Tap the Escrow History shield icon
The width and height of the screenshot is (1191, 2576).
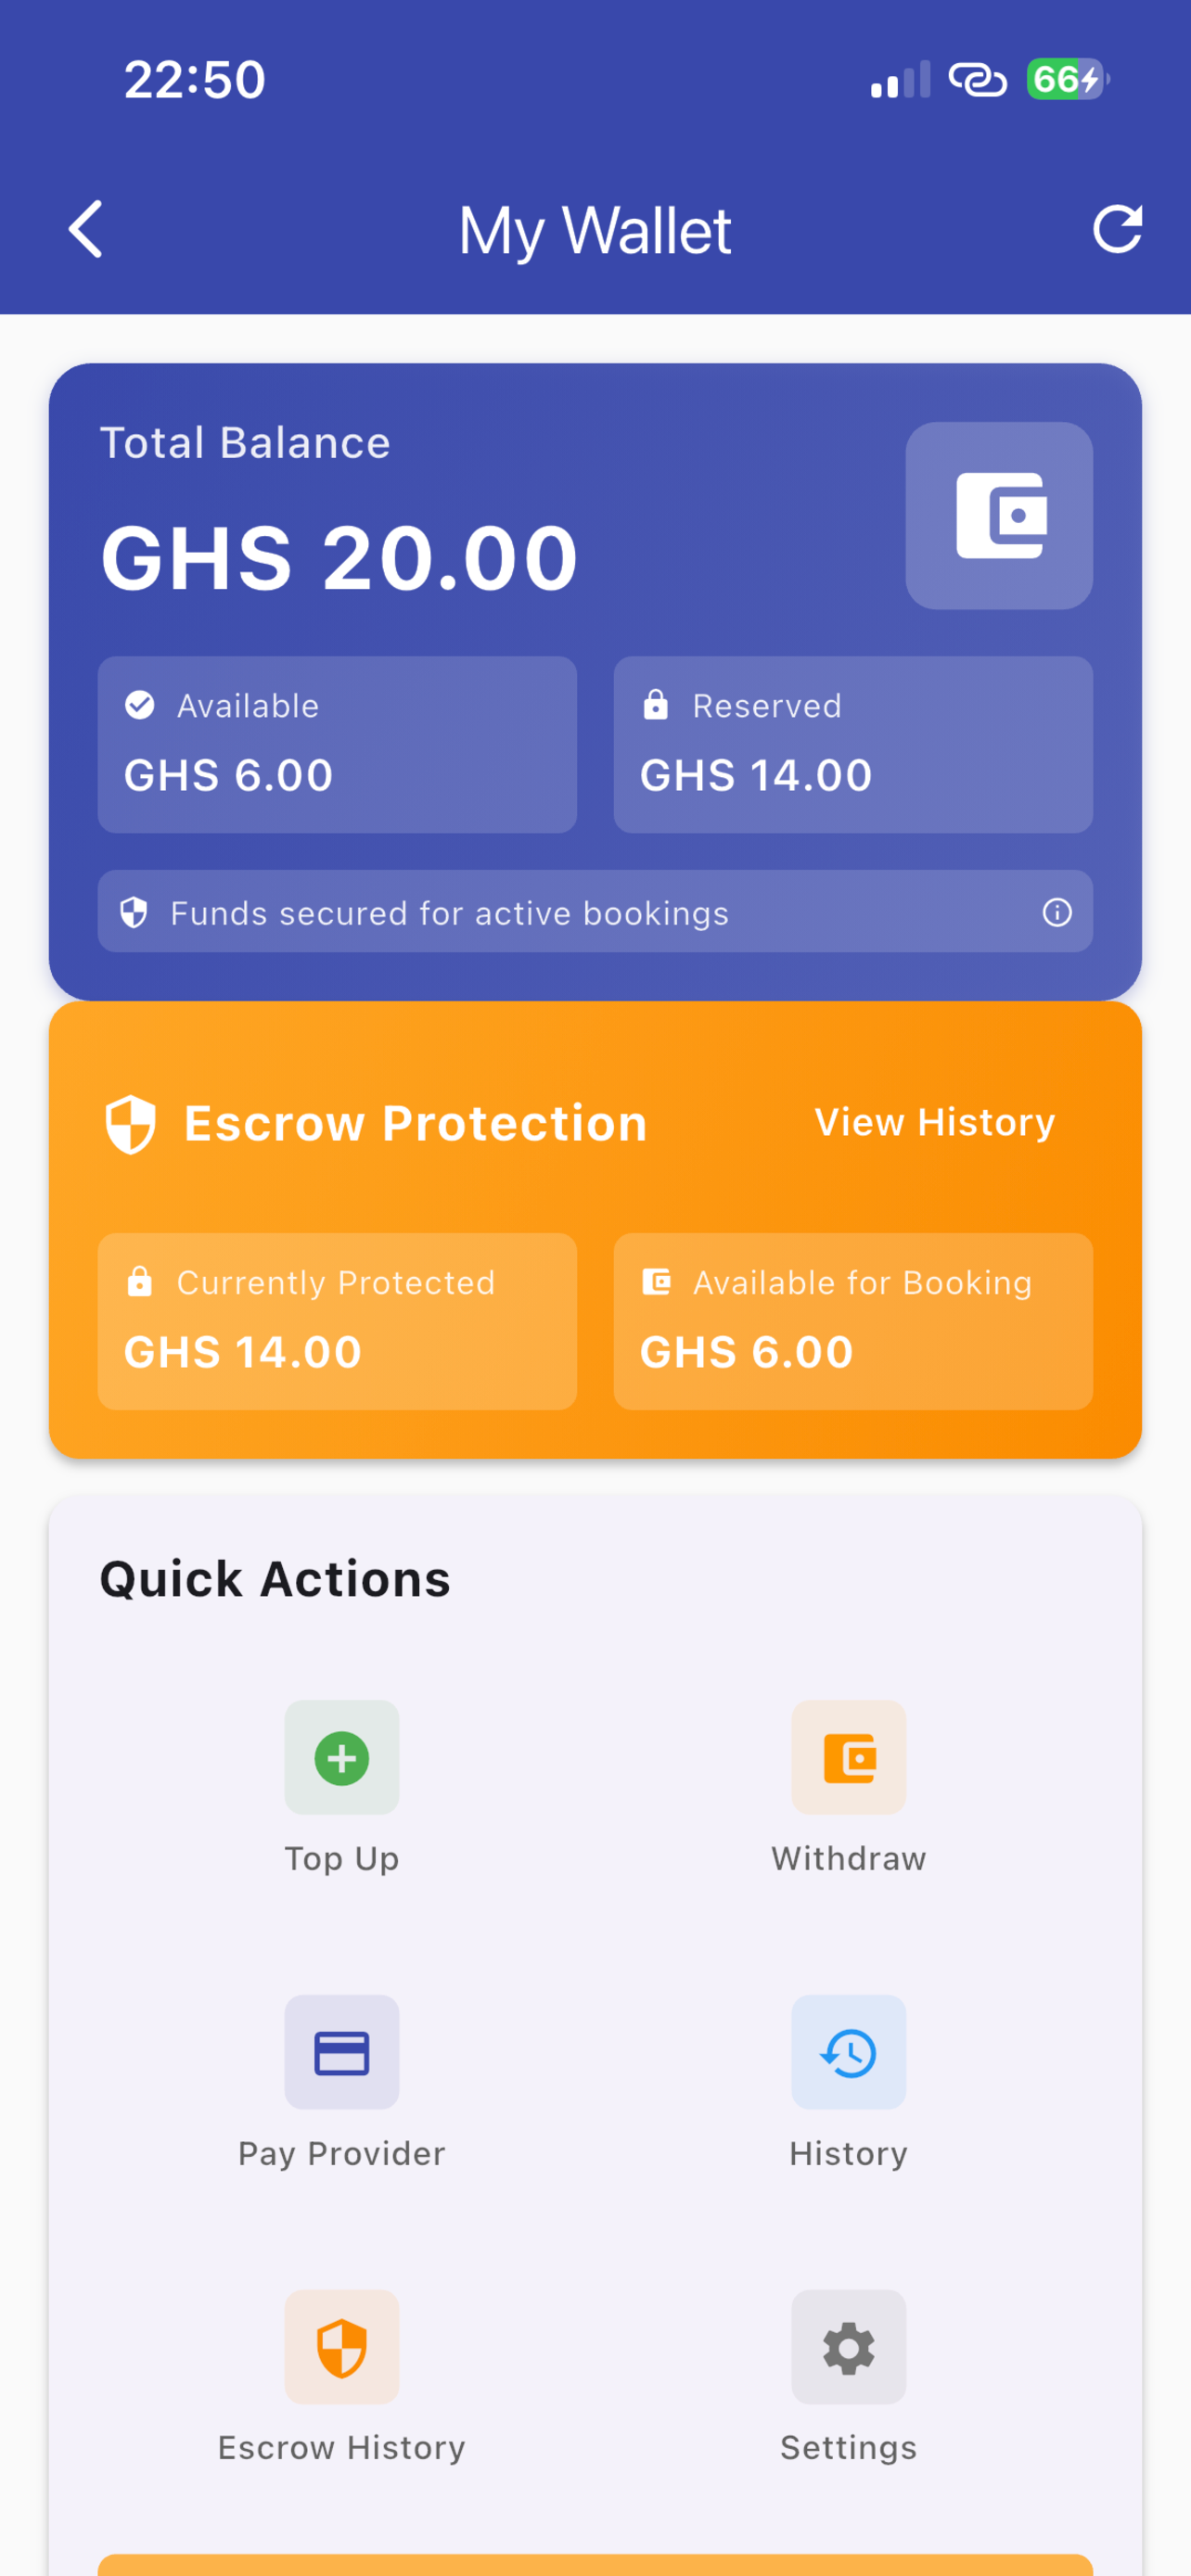coord(342,2347)
